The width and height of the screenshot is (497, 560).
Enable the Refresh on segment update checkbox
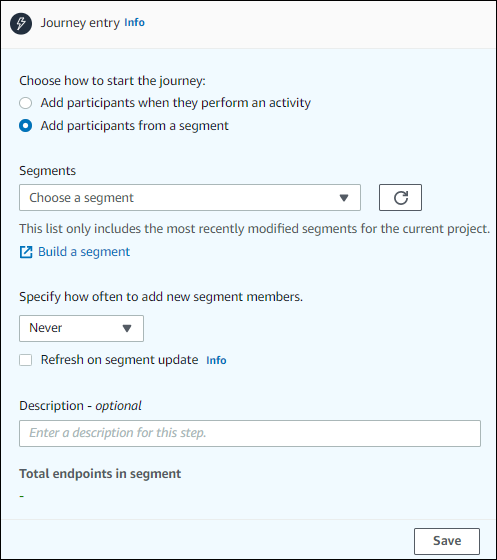25,360
